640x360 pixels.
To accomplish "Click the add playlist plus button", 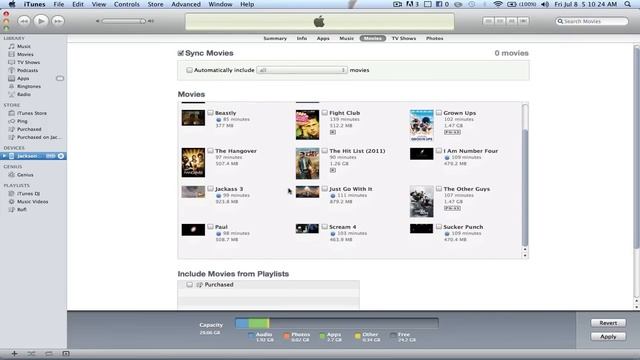I will [14, 353].
